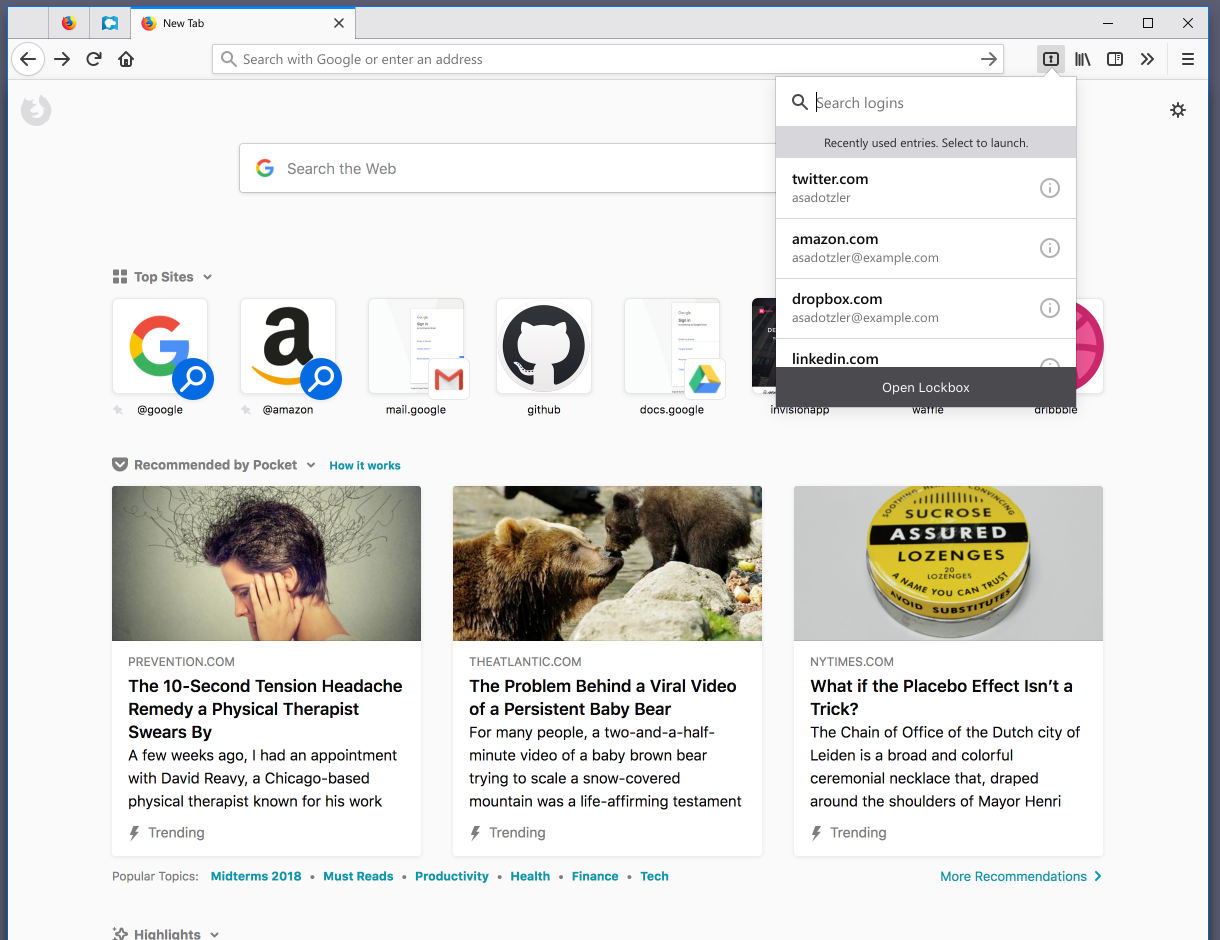Click the overflow chevron in the toolbar
1220x940 pixels.
[1148, 59]
